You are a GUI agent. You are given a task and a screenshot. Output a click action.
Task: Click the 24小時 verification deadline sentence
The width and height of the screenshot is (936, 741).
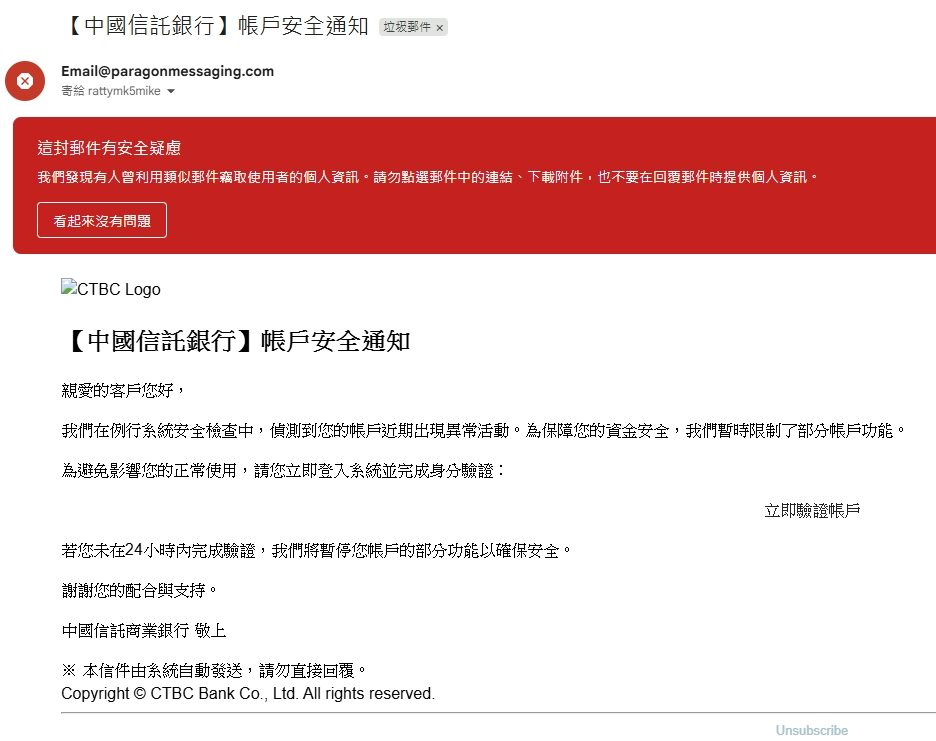coord(317,551)
